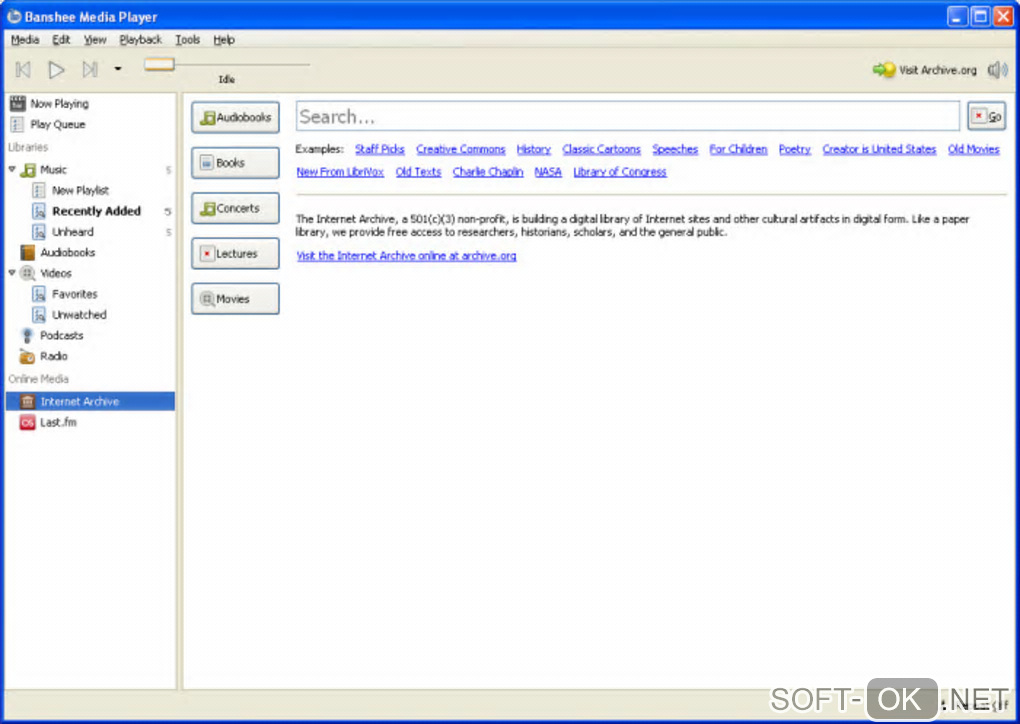Viewport: 1020px width, 724px height.
Task: Click the Visit Archive.org toolbar button
Action: (x=924, y=70)
